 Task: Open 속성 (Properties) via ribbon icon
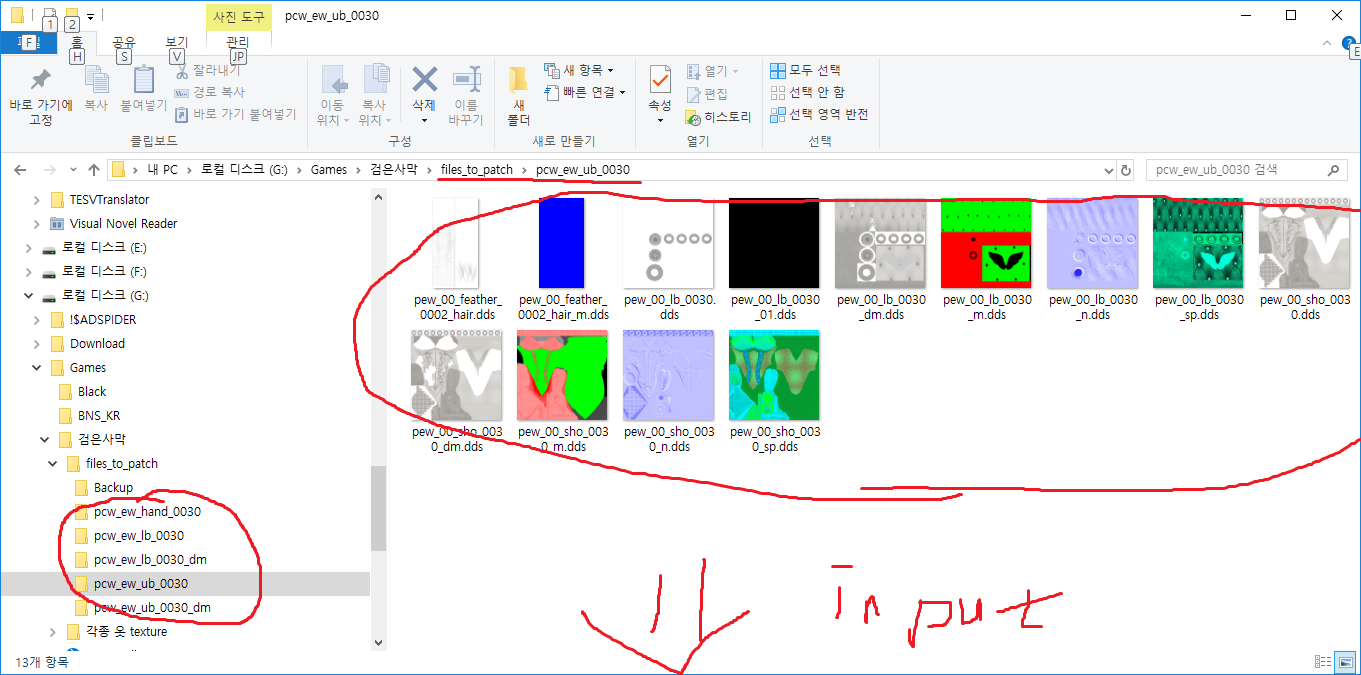coord(659,92)
